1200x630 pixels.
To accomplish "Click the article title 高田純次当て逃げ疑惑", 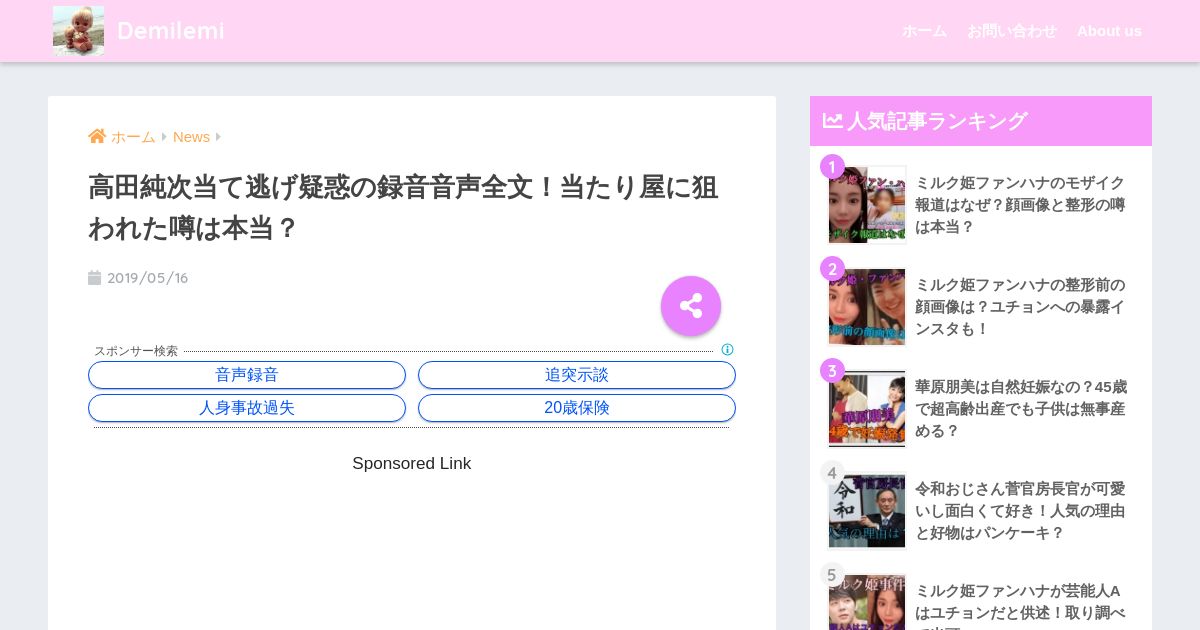I will [403, 208].
